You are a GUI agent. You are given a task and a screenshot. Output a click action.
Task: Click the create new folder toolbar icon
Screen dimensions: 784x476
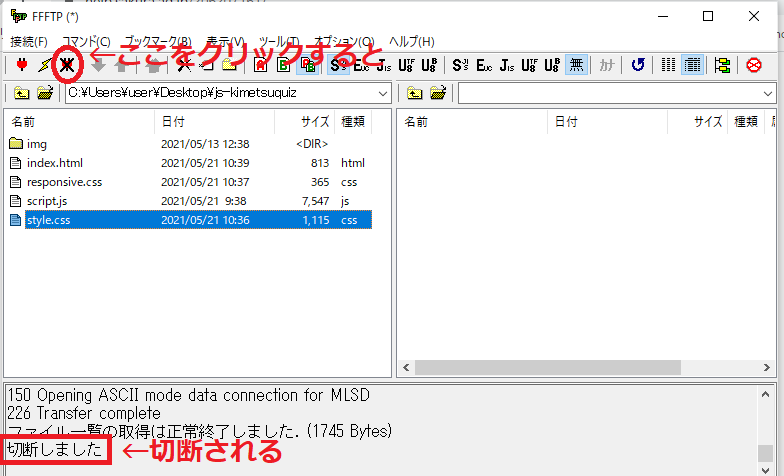(230, 64)
